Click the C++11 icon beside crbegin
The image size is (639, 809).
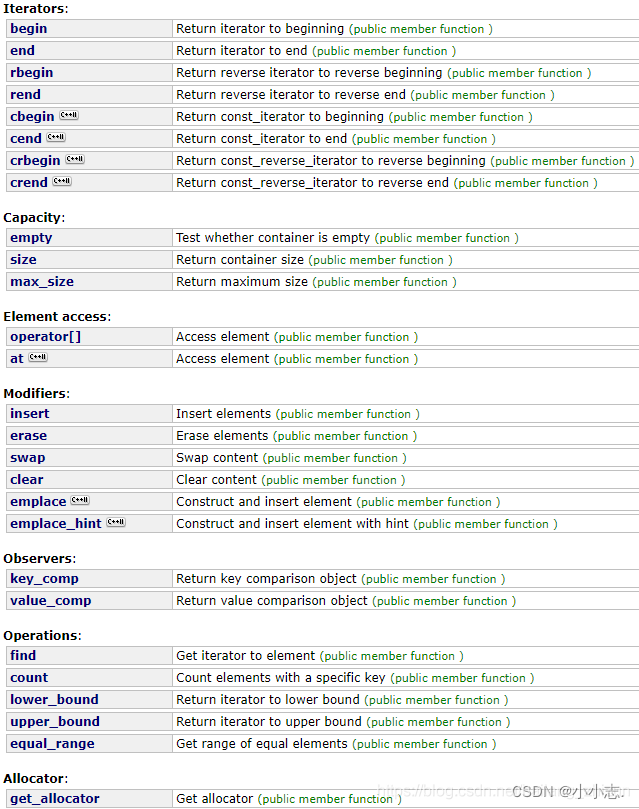point(75,159)
